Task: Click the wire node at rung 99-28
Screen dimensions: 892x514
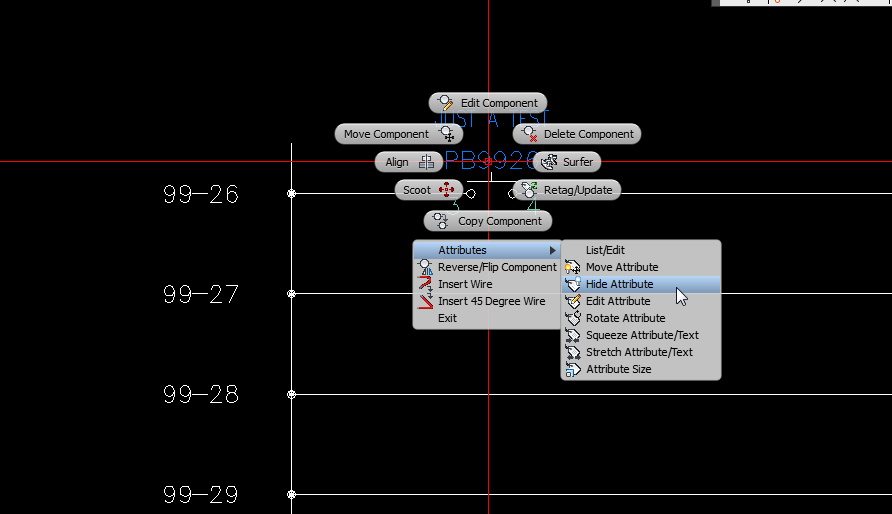Action: pyautogui.click(x=291, y=394)
